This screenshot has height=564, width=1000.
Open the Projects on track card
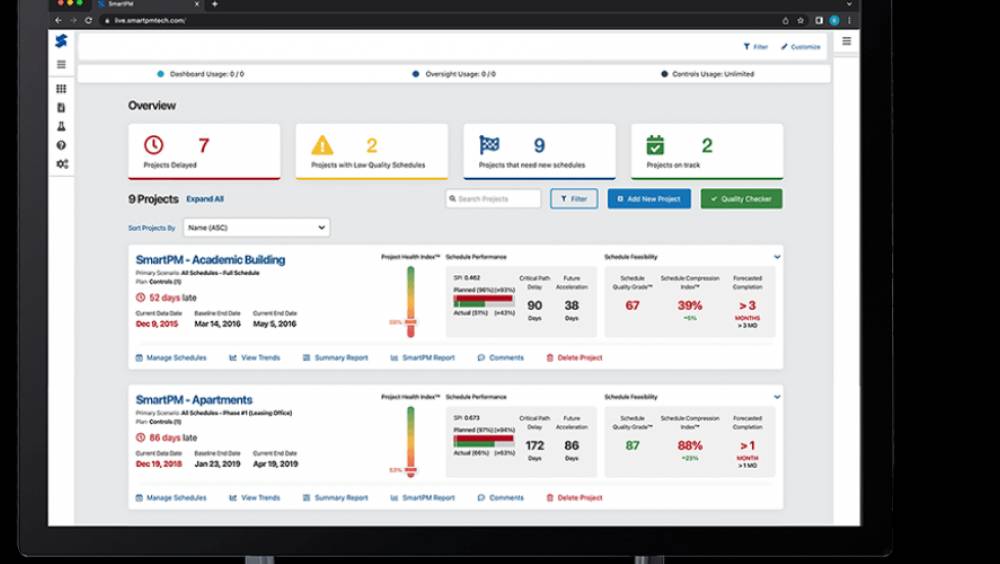click(x=707, y=151)
